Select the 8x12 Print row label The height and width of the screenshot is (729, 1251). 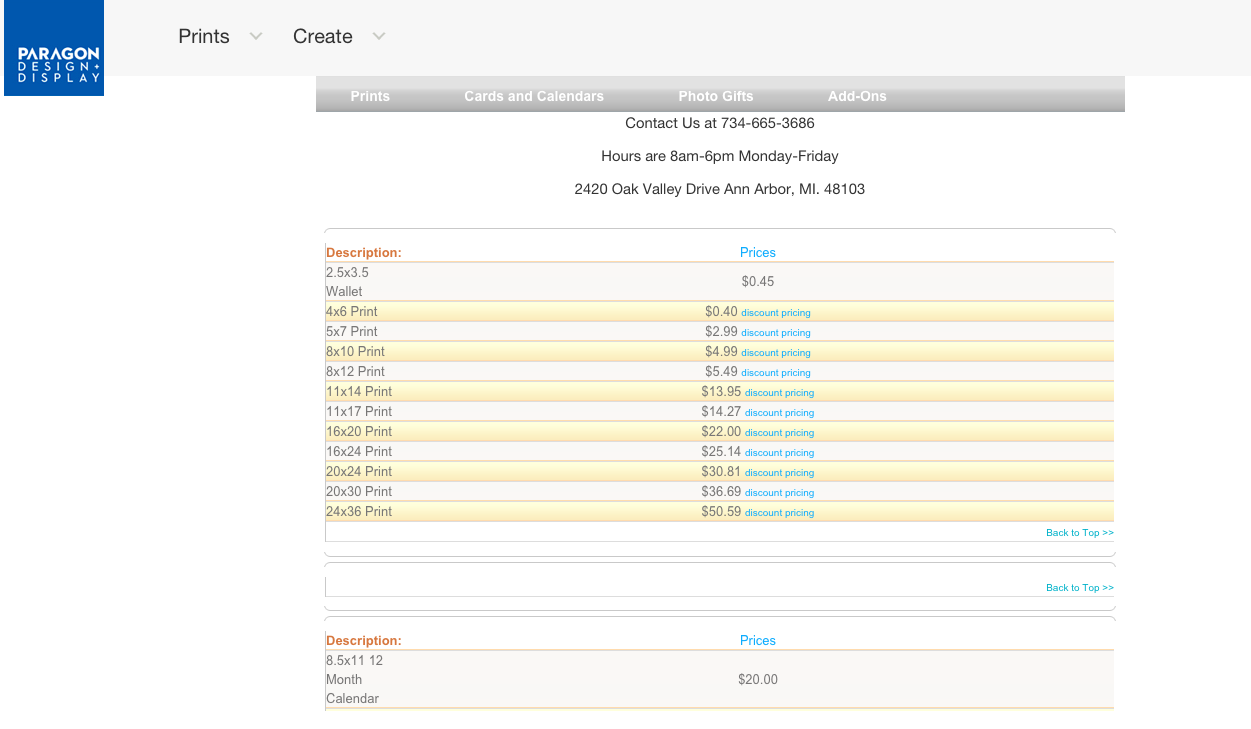click(x=355, y=372)
